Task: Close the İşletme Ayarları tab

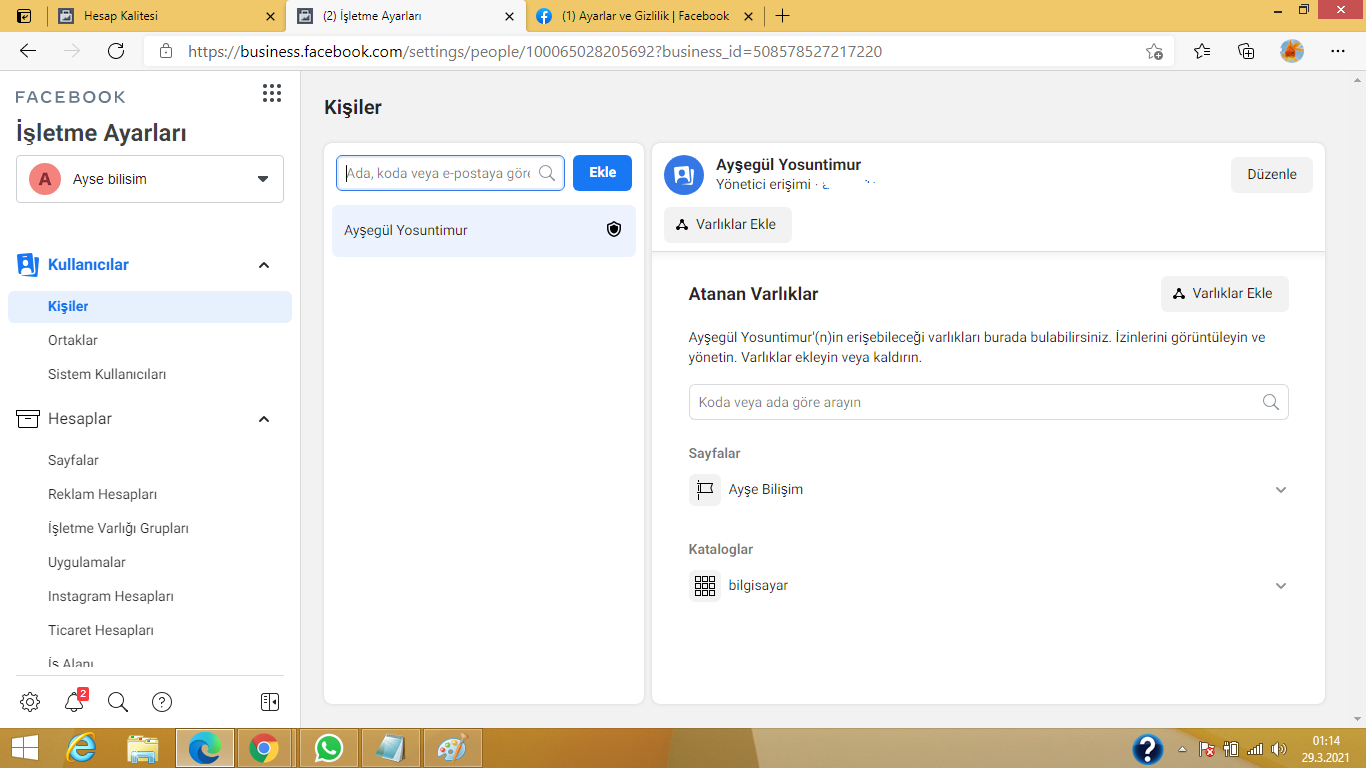Action: point(510,16)
